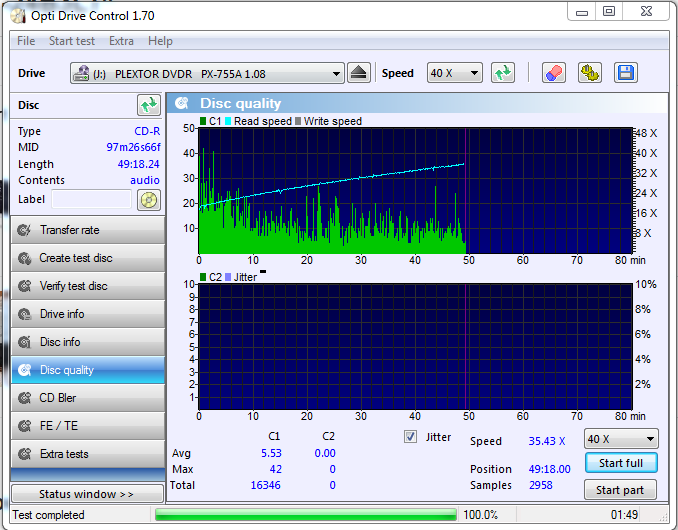Open options via the yellow gears icon
This screenshot has width=678, height=530.
[589, 73]
